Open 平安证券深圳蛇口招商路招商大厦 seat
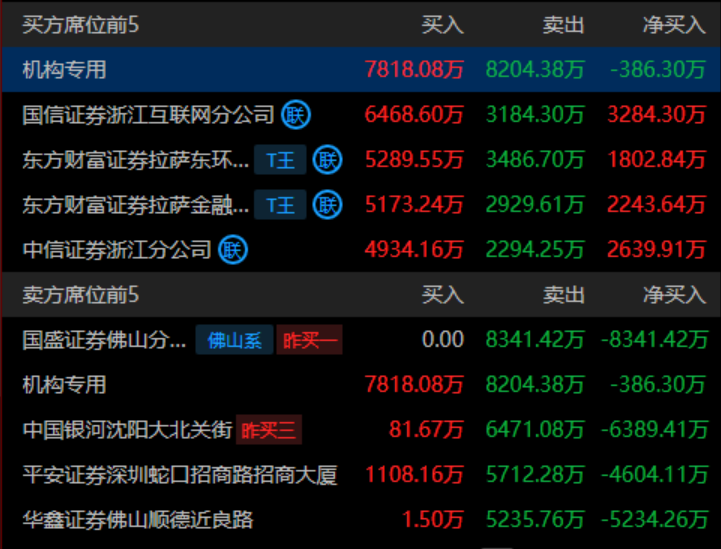 180,475
